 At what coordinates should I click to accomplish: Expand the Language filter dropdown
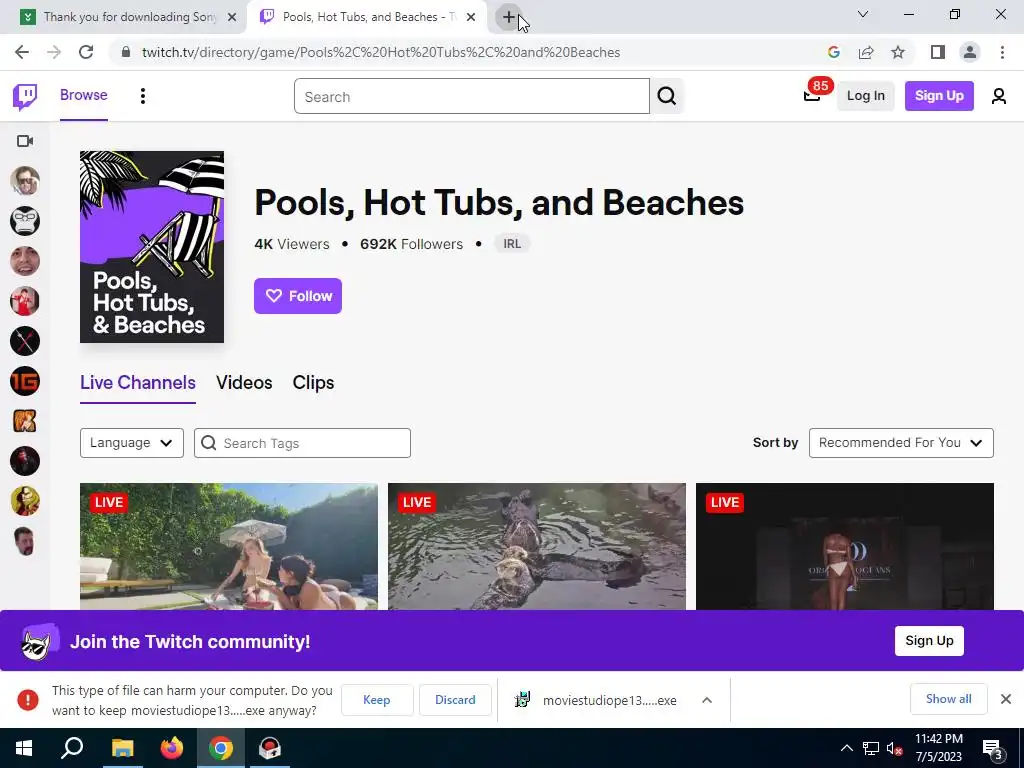(132, 443)
